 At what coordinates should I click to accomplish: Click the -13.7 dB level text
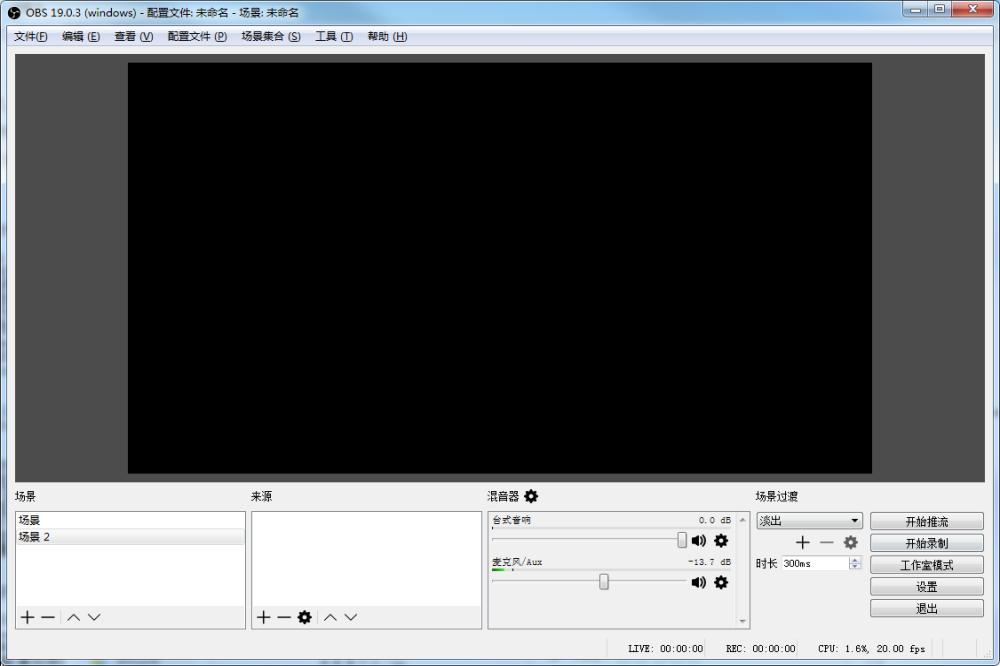click(709, 562)
